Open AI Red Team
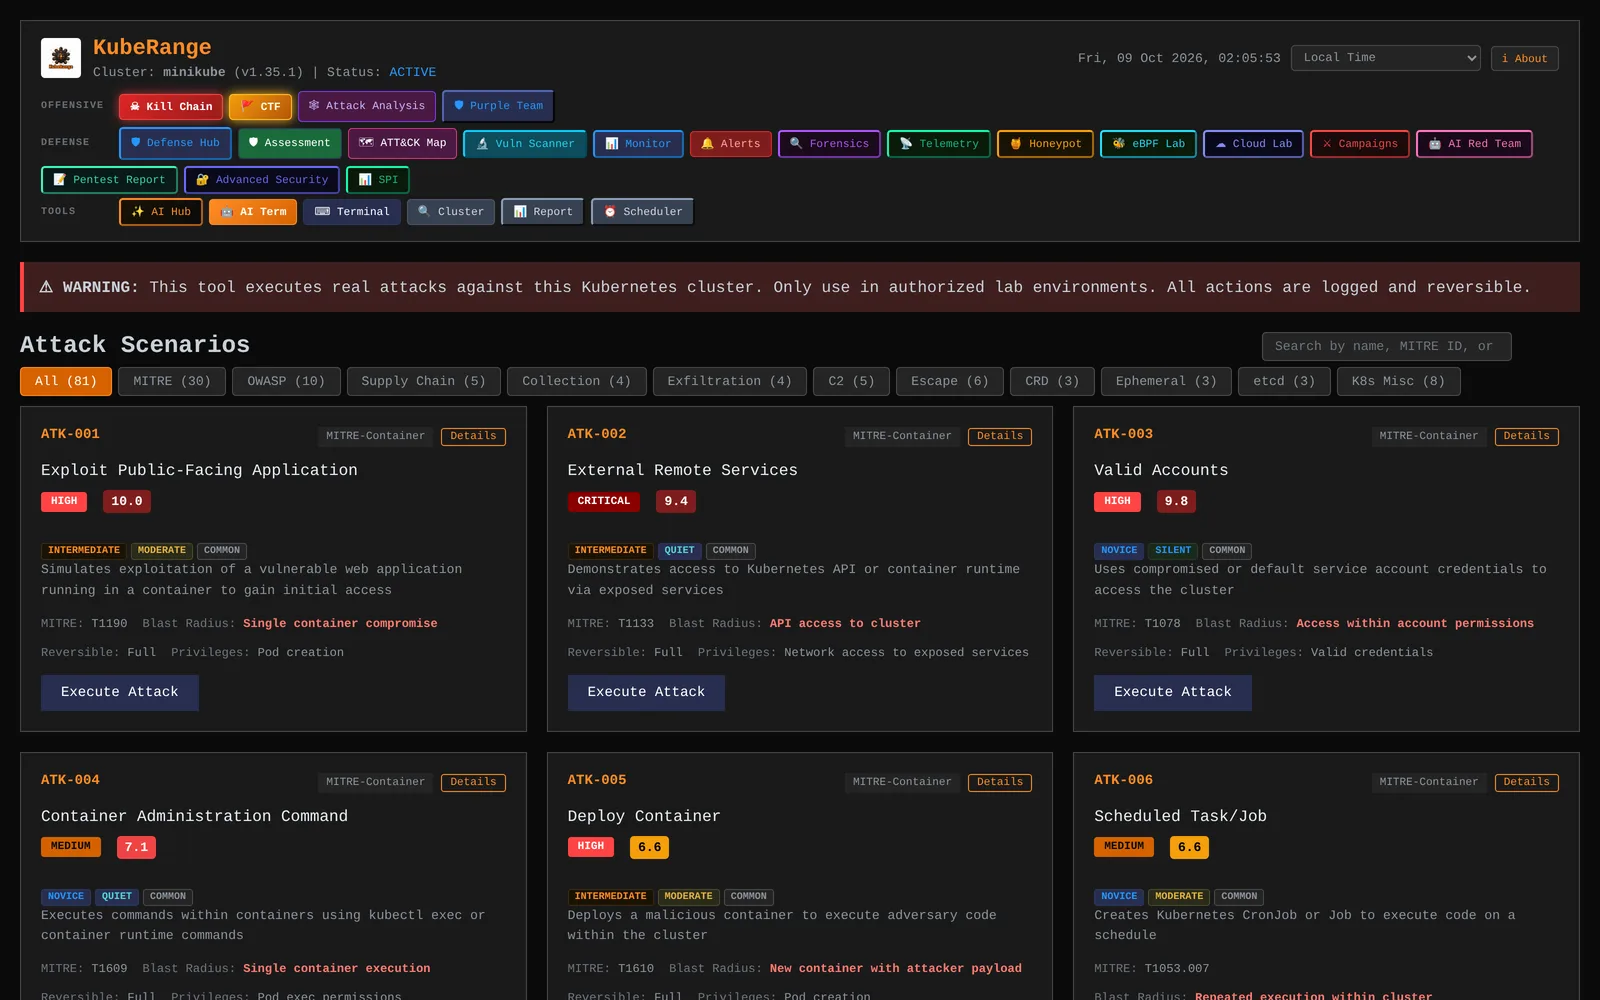Image resolution: width=1600 pixels, height=1000 pixels. [1474, 144]
